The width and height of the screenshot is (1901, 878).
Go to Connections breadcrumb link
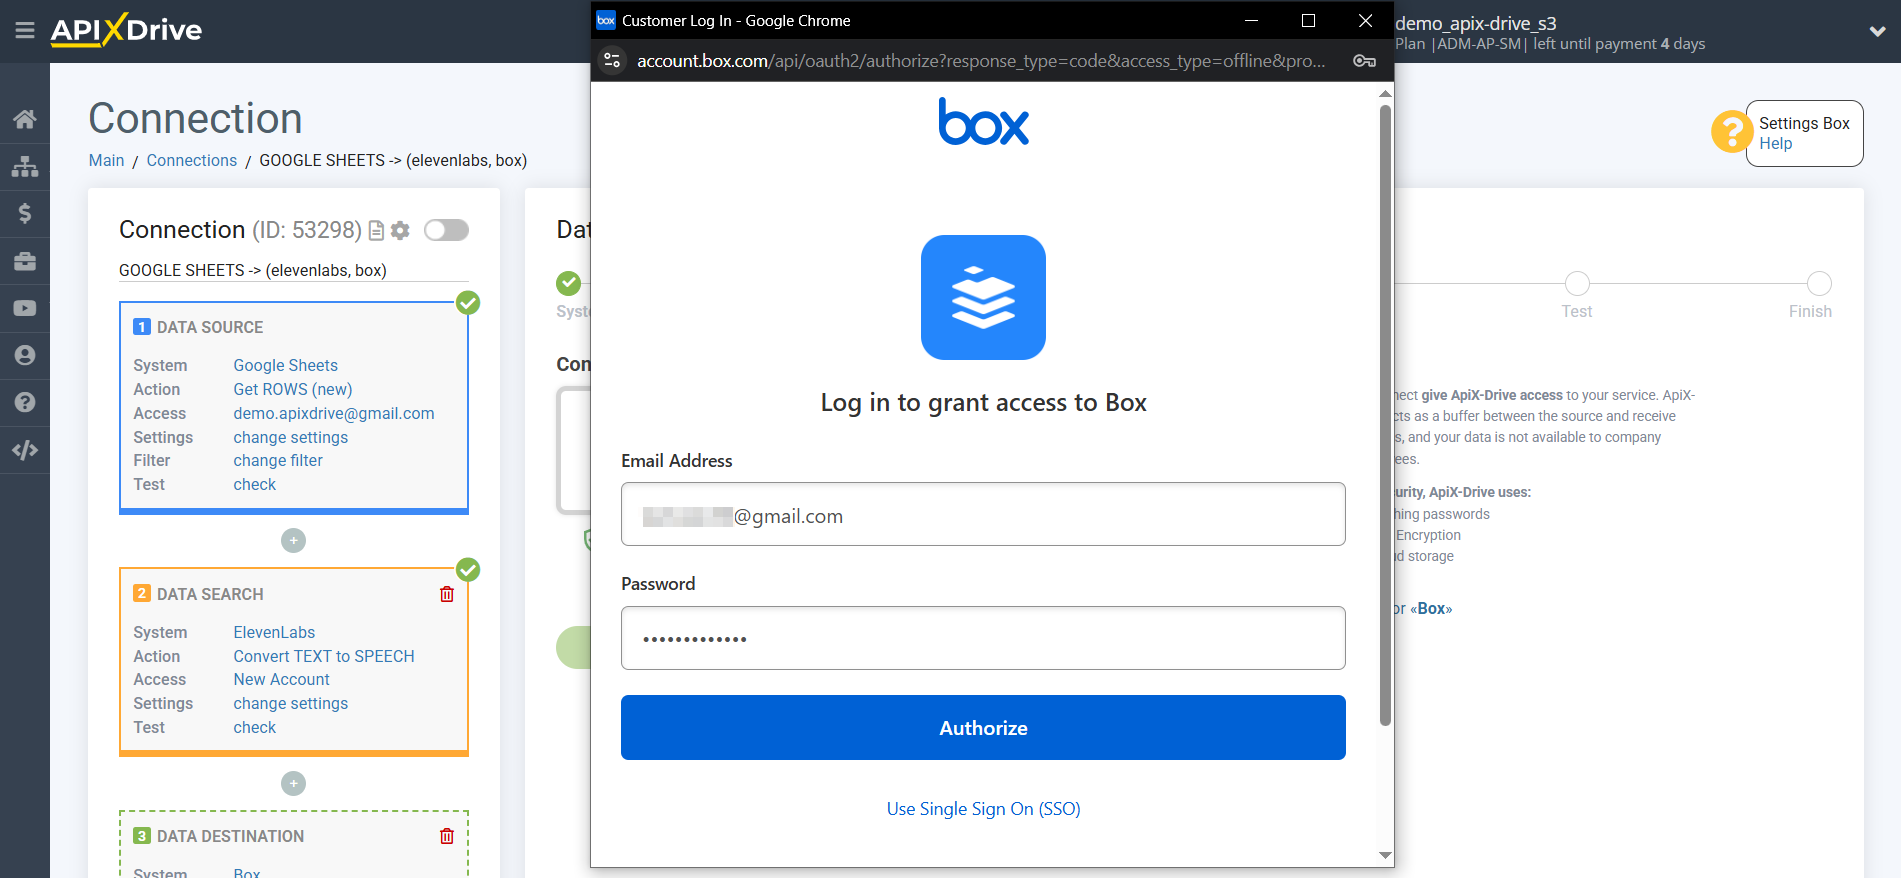tap(191, 160)
